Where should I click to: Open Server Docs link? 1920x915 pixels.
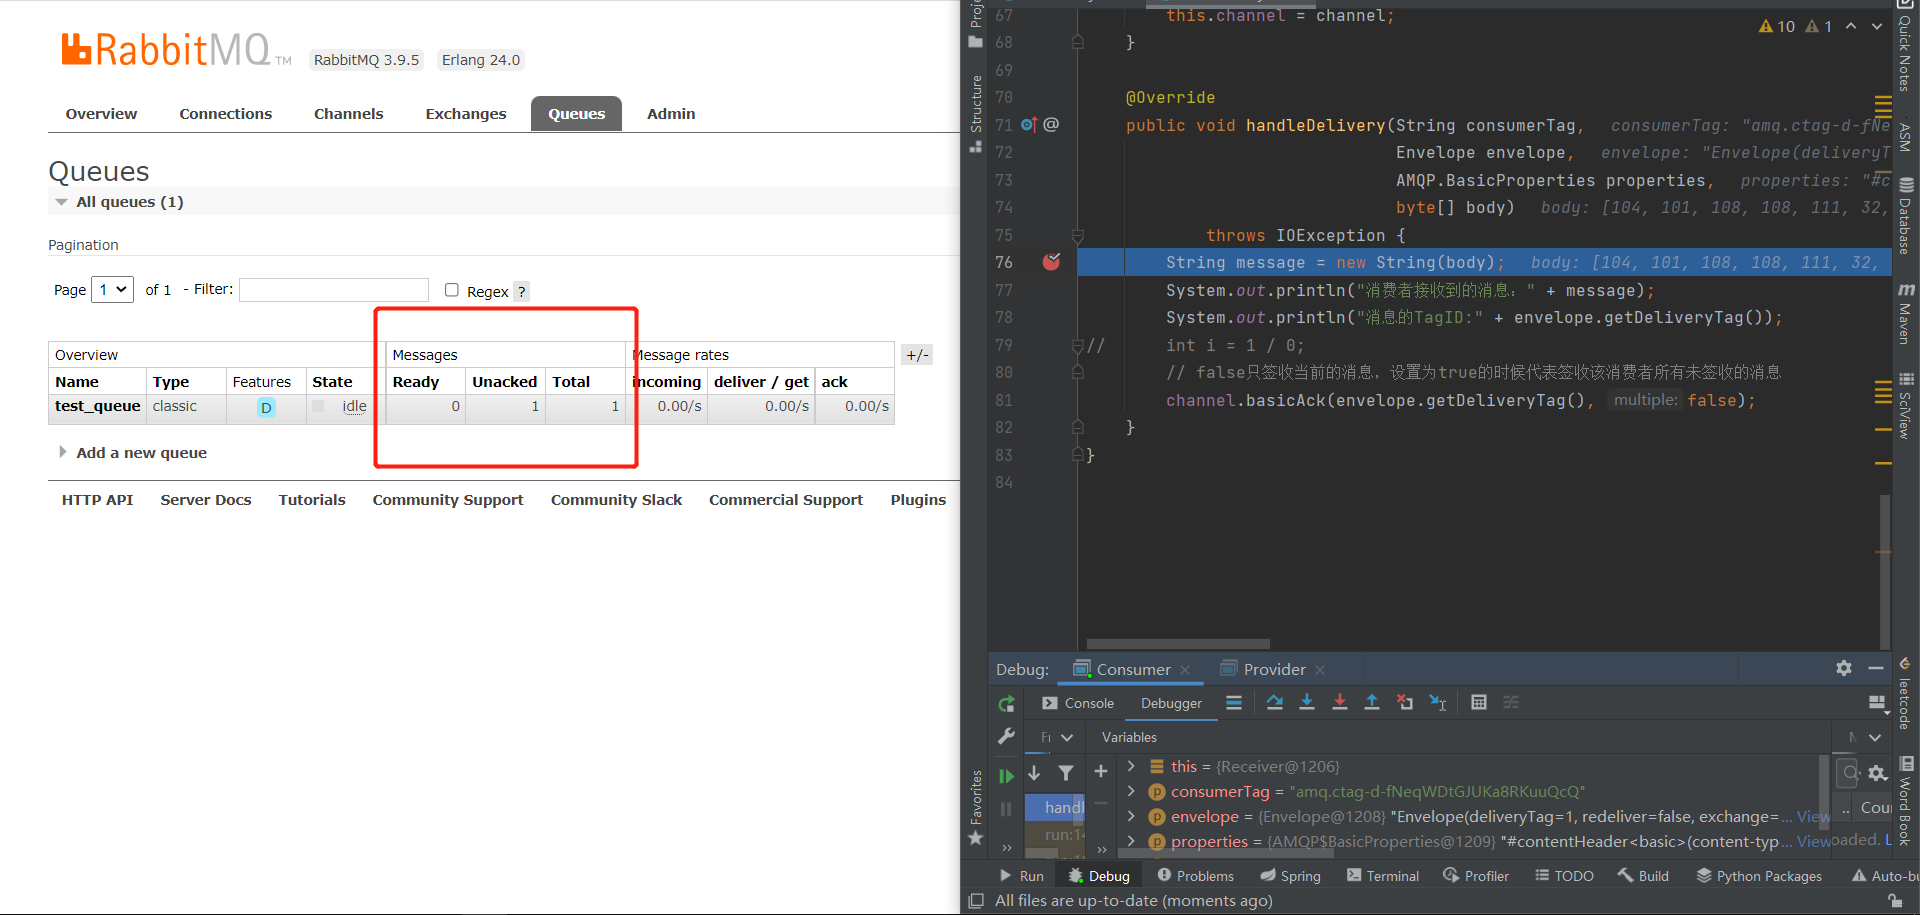pyautogui.click(x=205, y=500)
